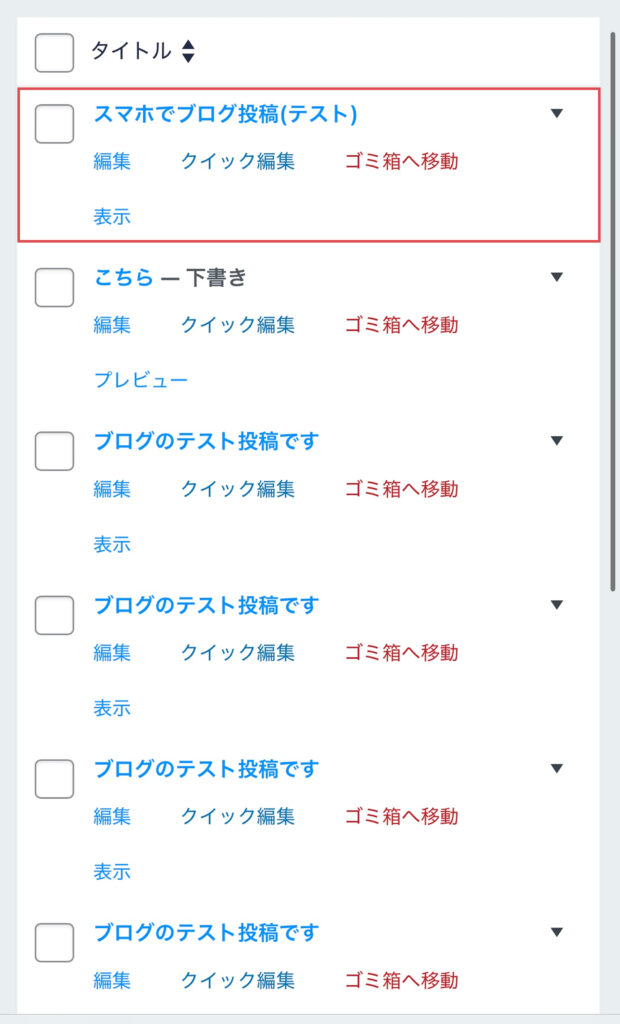620x1024 pixels.
Task: Click ゴミ箱へ移動 under the こちら draft
Action: pyautogui.click(x=401, y=325)
